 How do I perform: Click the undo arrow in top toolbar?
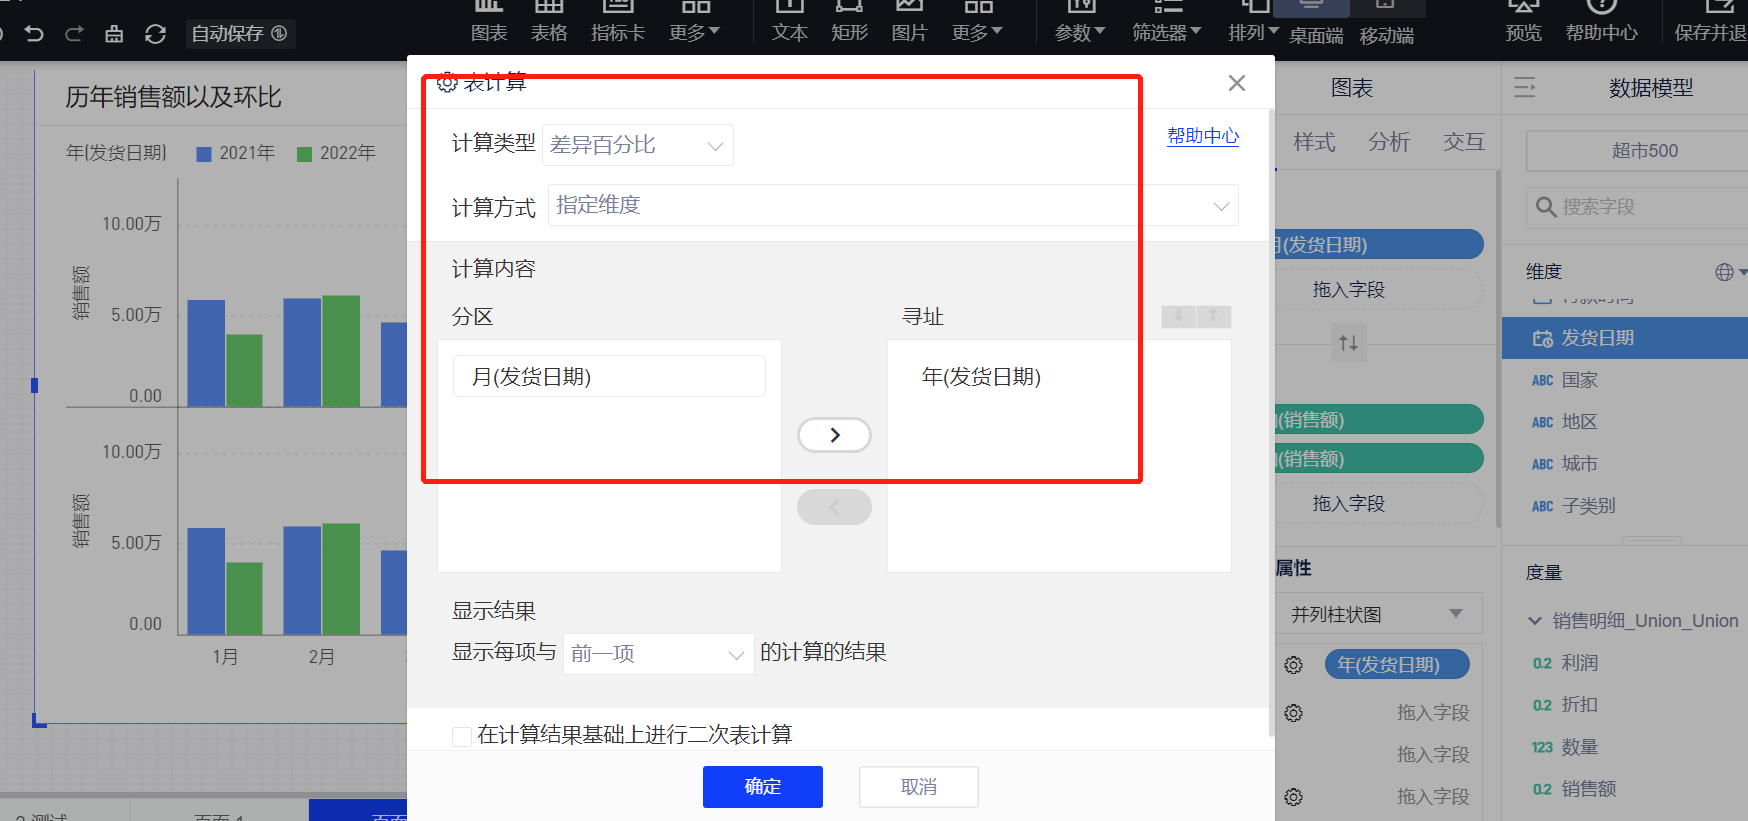[x=34, y=34]
